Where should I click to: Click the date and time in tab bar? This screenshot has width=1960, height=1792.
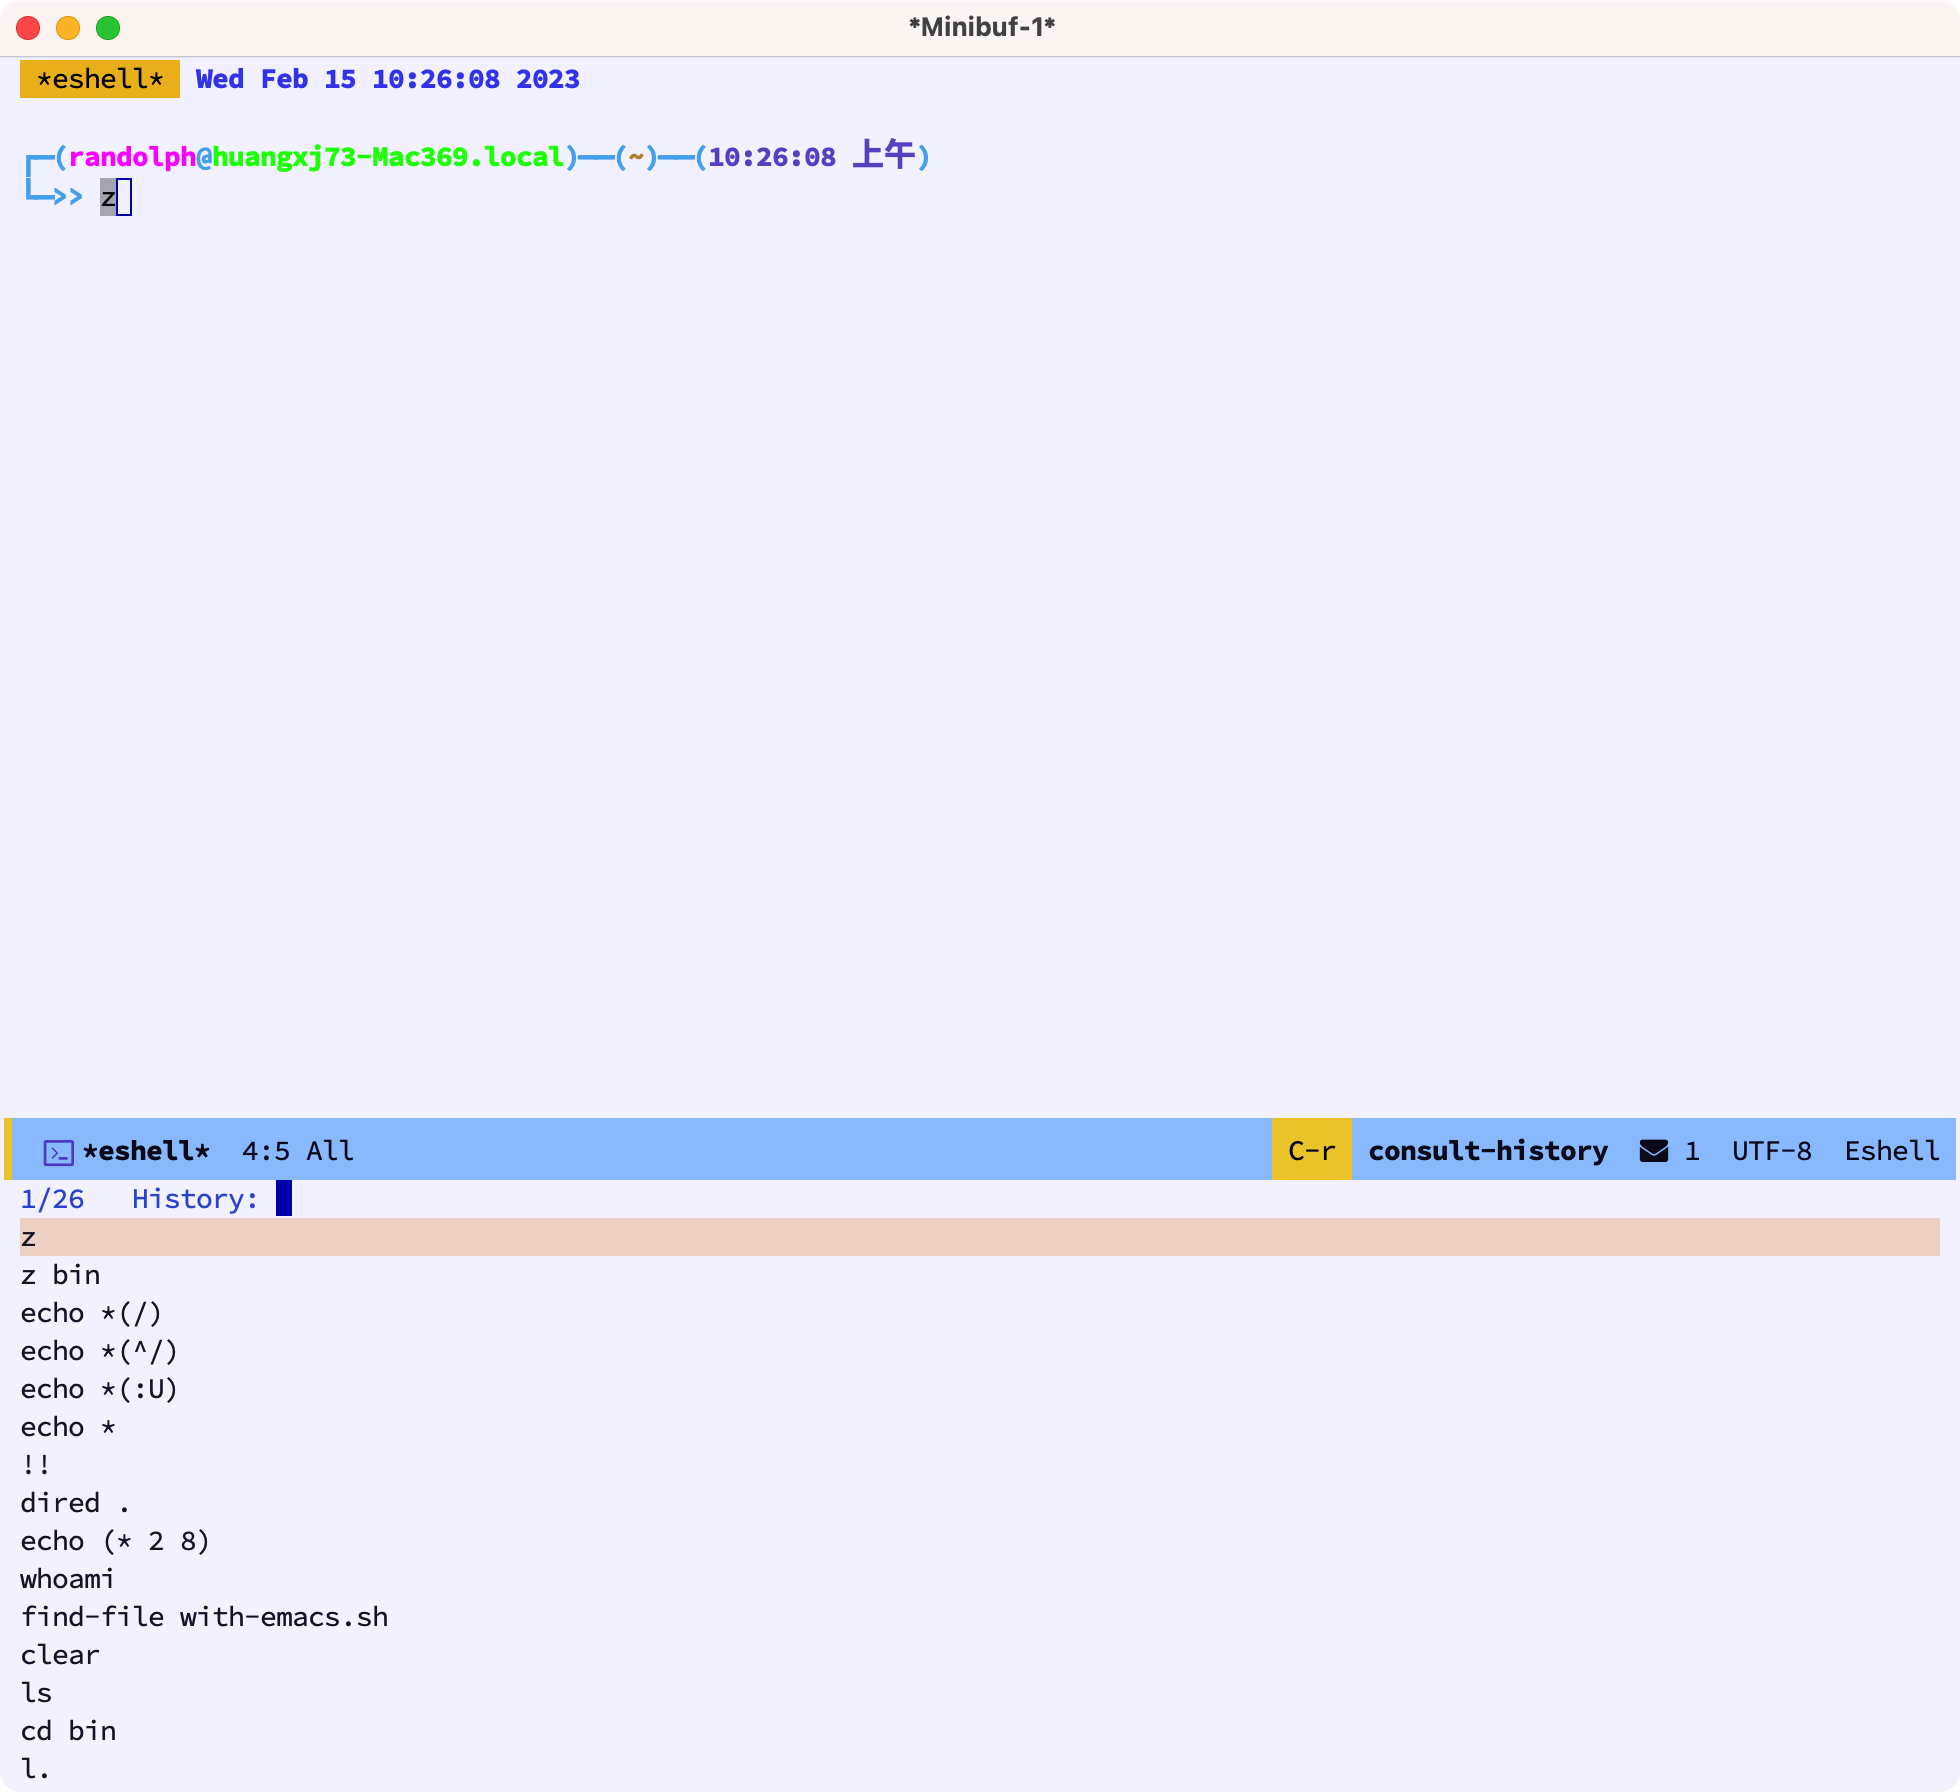click(x=387, y=79)
